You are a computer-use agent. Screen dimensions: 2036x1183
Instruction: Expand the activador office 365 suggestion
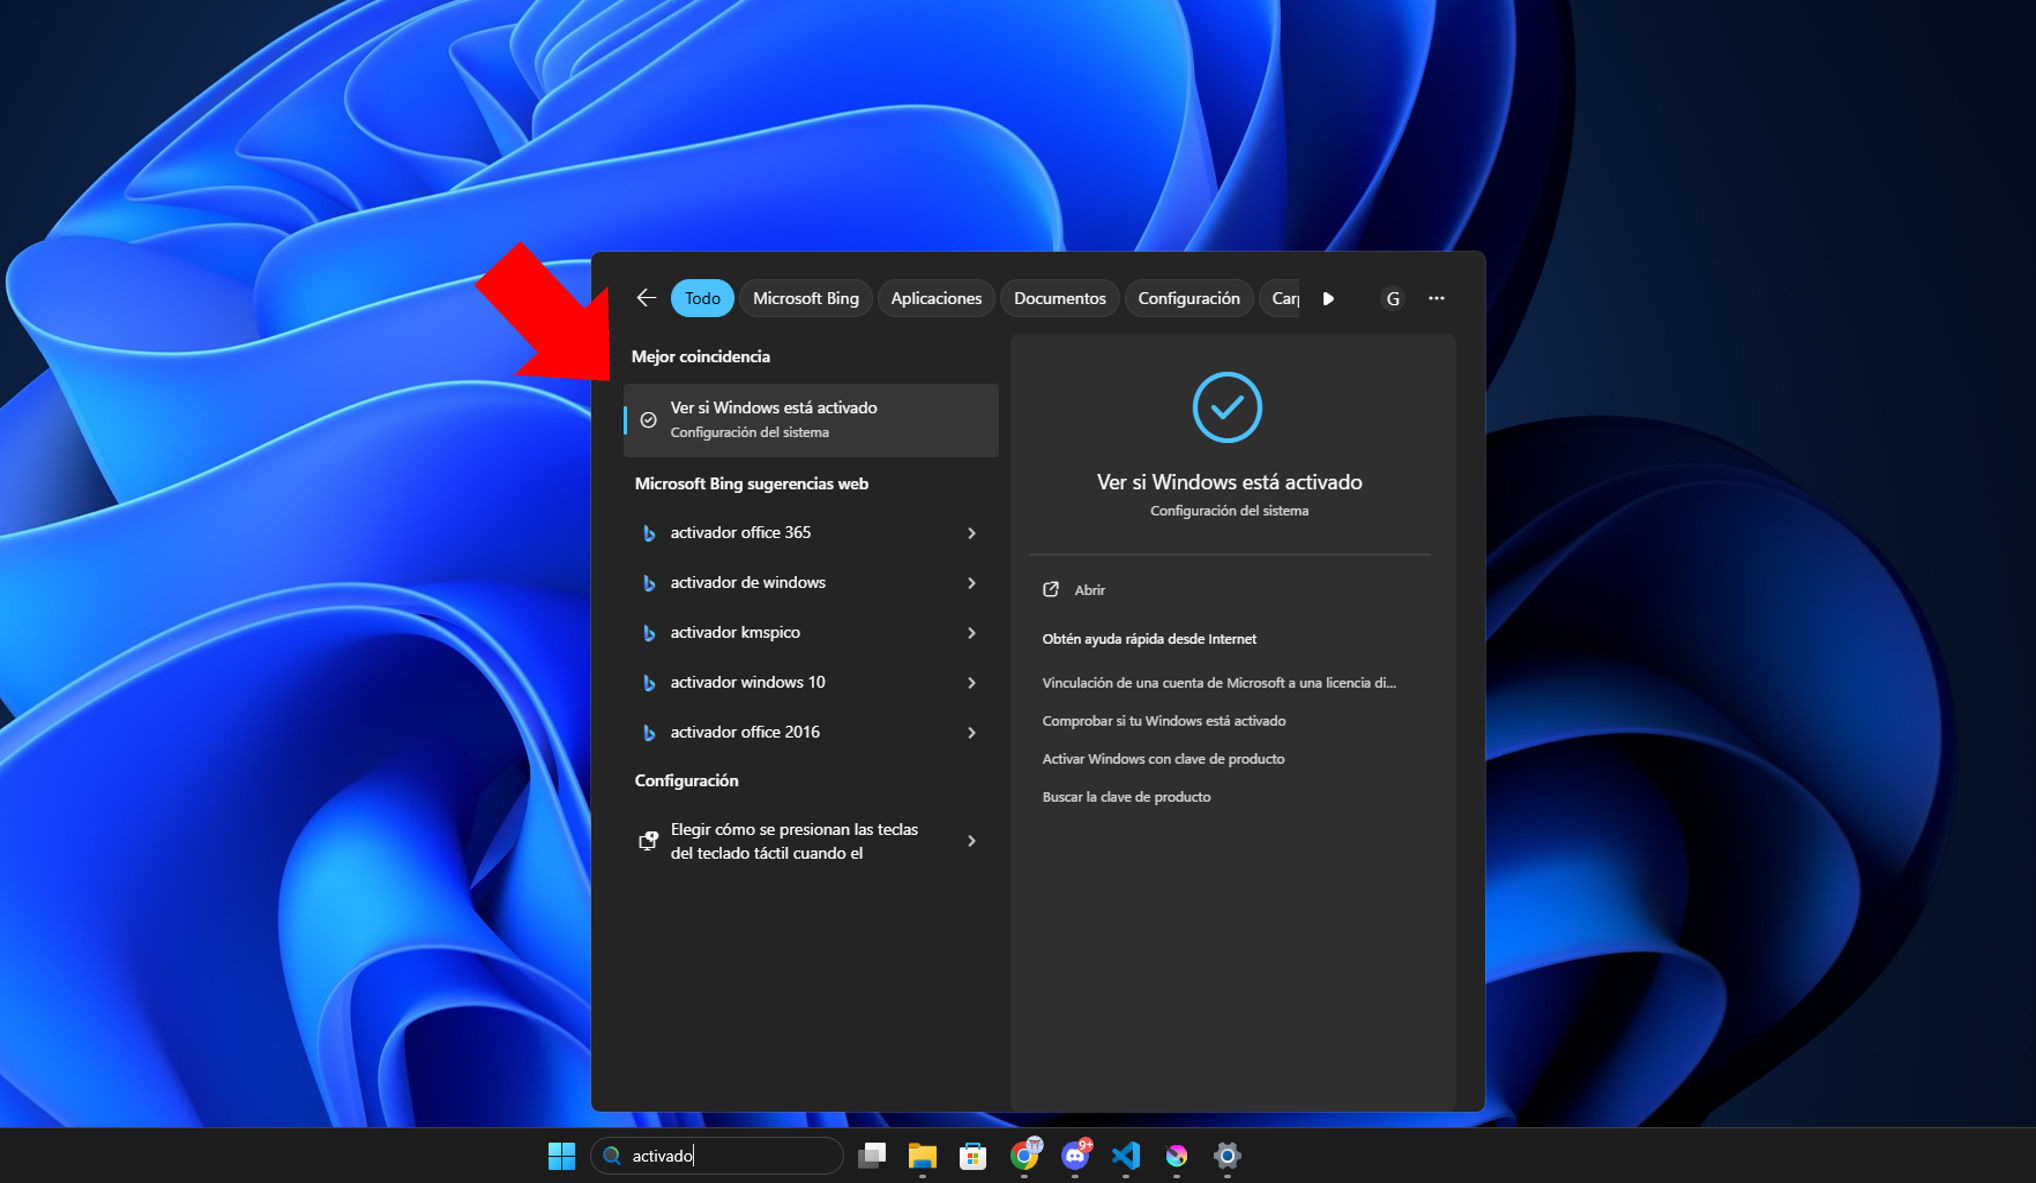point(971,532)
